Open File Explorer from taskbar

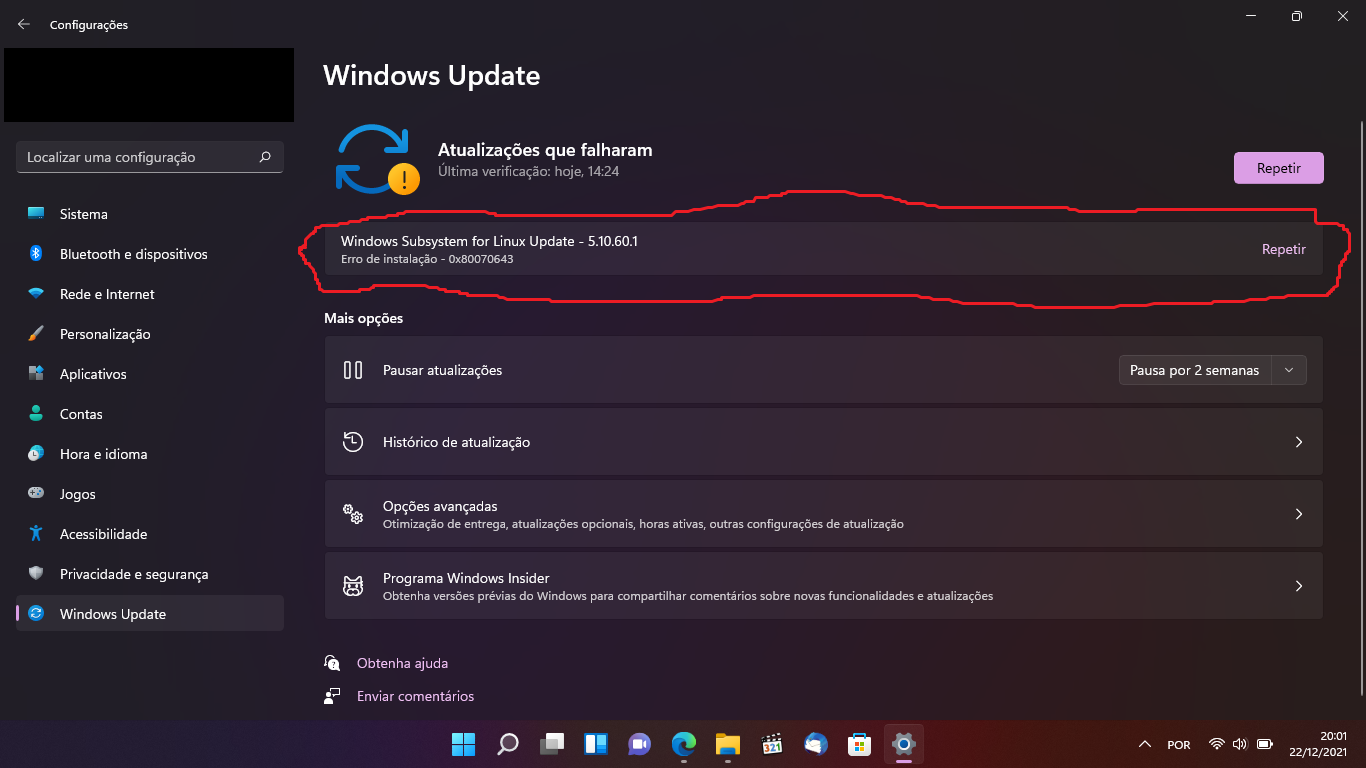(727, 744)
